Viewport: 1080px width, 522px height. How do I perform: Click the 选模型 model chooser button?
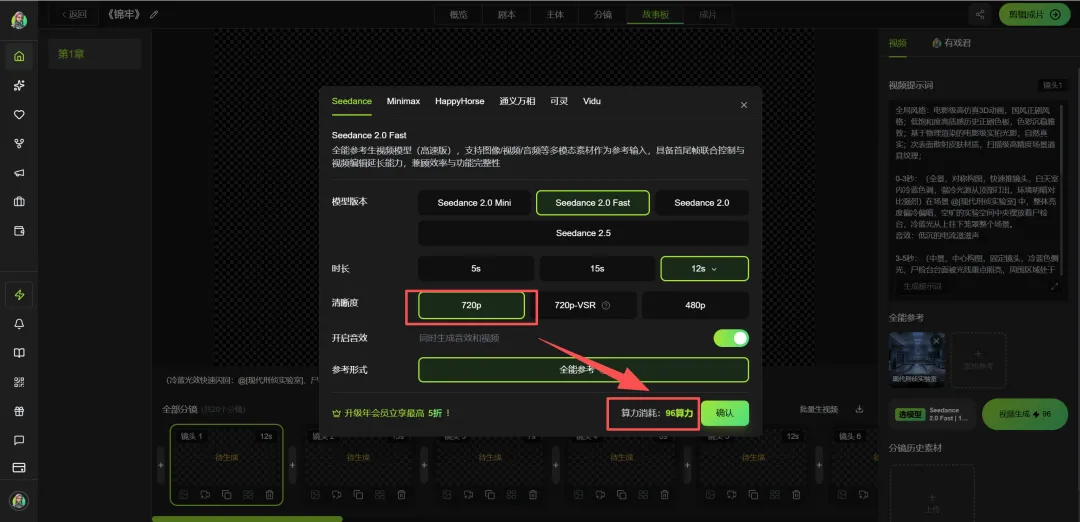pos(932,415)
